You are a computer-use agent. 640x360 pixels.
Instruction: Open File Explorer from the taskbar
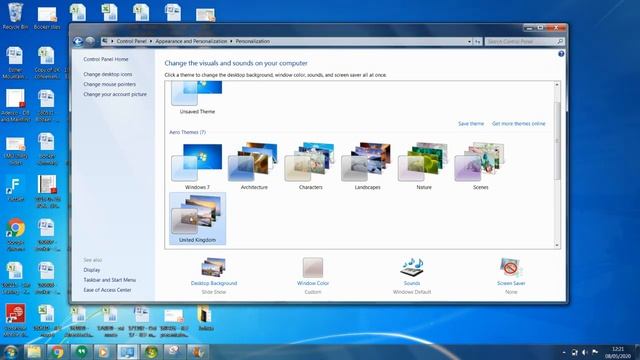point(34,352)
